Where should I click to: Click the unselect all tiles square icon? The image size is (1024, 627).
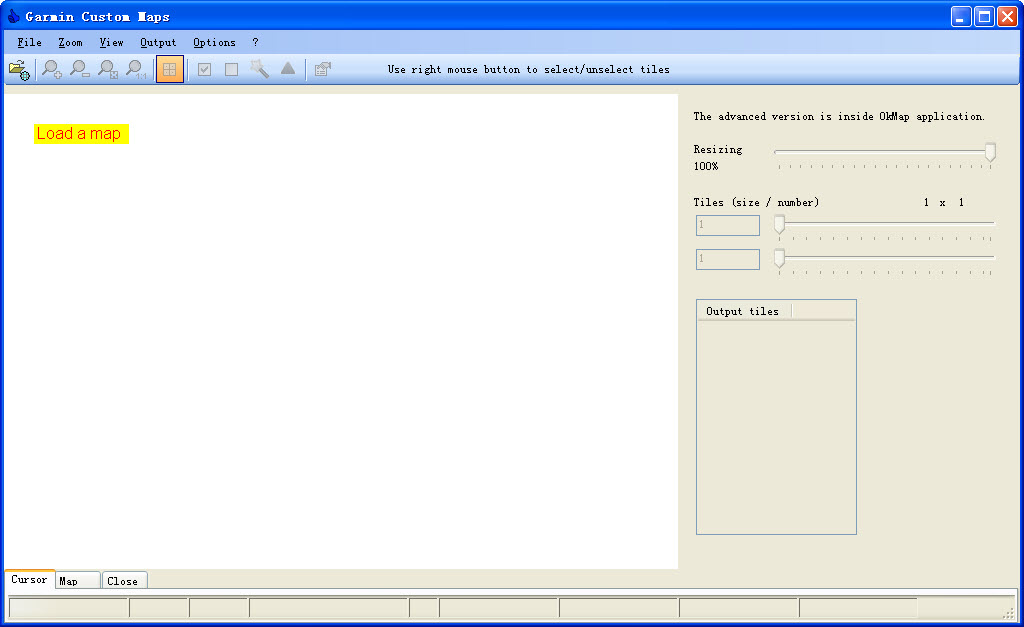[231, 69]
